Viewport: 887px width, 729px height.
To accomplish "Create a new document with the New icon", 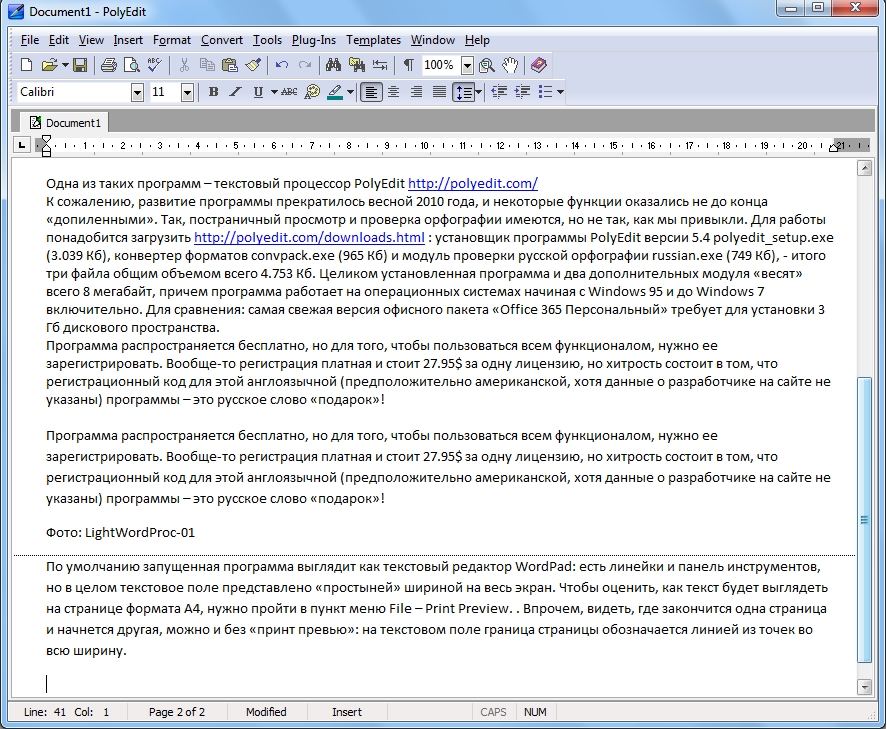I will click(26, 65).
